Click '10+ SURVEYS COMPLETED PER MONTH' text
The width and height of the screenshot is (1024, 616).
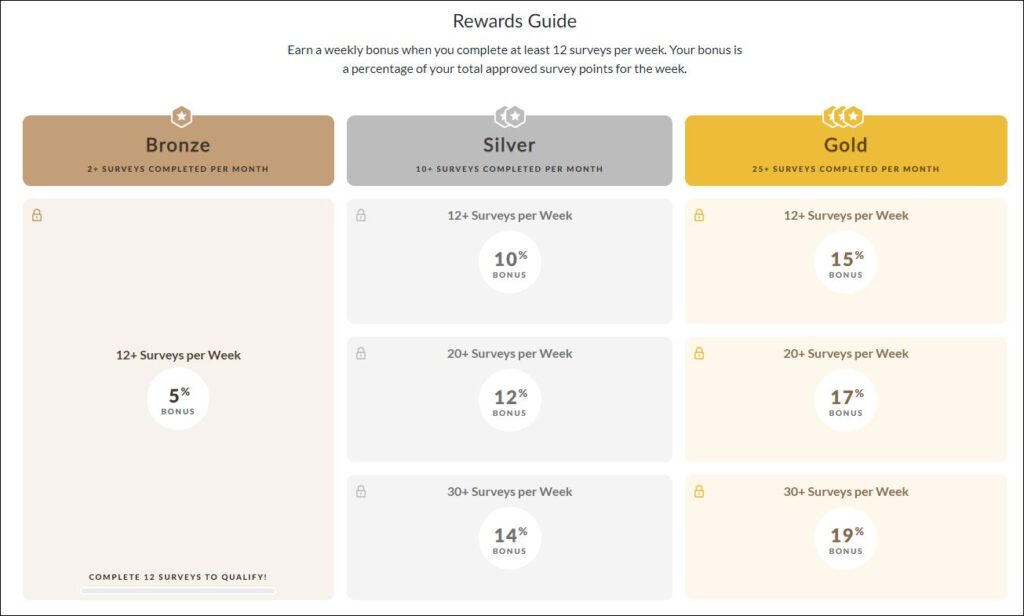pyautogui.click(x=509, y=169)
